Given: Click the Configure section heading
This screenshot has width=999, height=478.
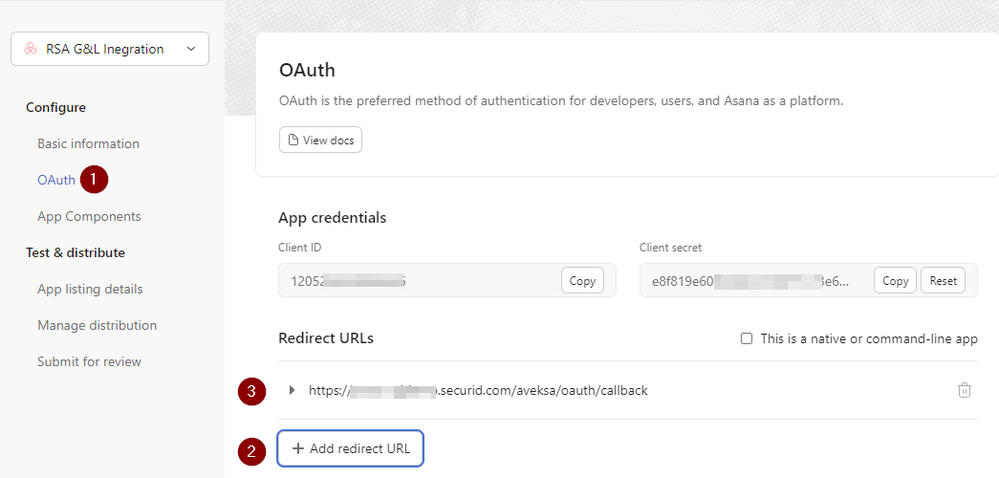Looking at the screenshot, I should point(55,107).
